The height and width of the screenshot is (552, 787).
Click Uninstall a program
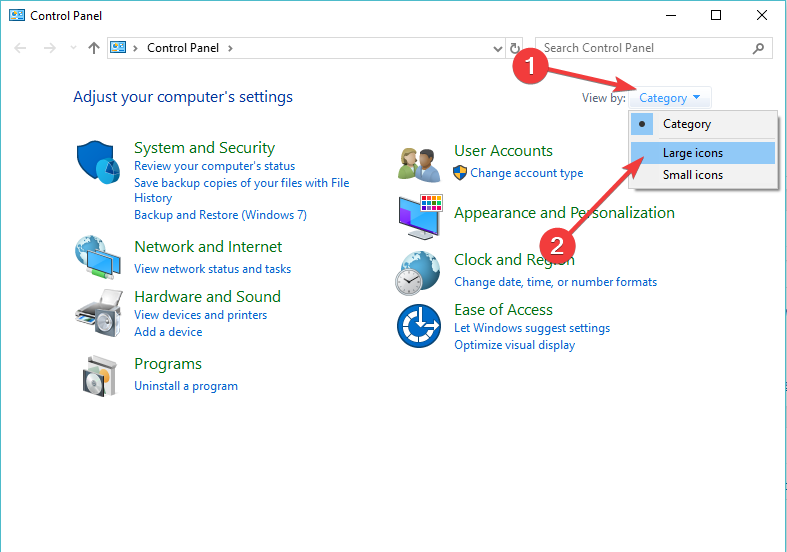[x=186, y=386]
